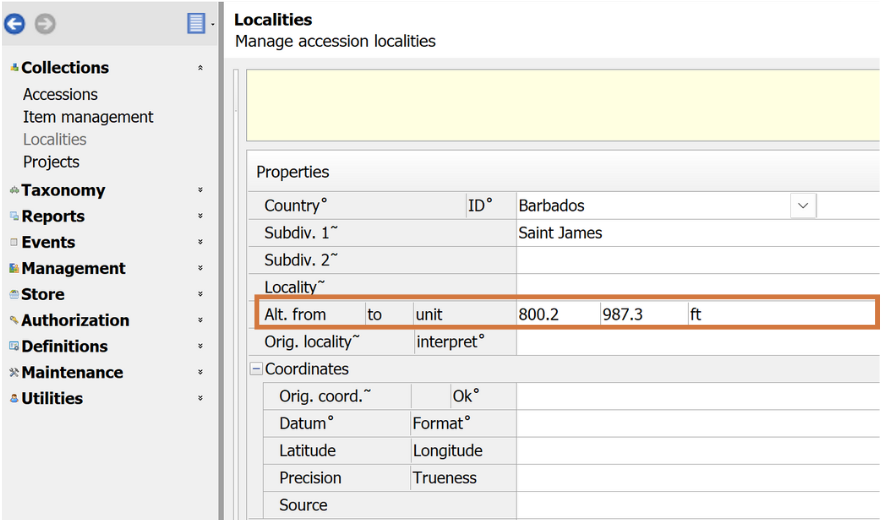This screenshot has width=890, height=520.
Task: Open the Reports menu heading
Action: [x=53, y=216]
